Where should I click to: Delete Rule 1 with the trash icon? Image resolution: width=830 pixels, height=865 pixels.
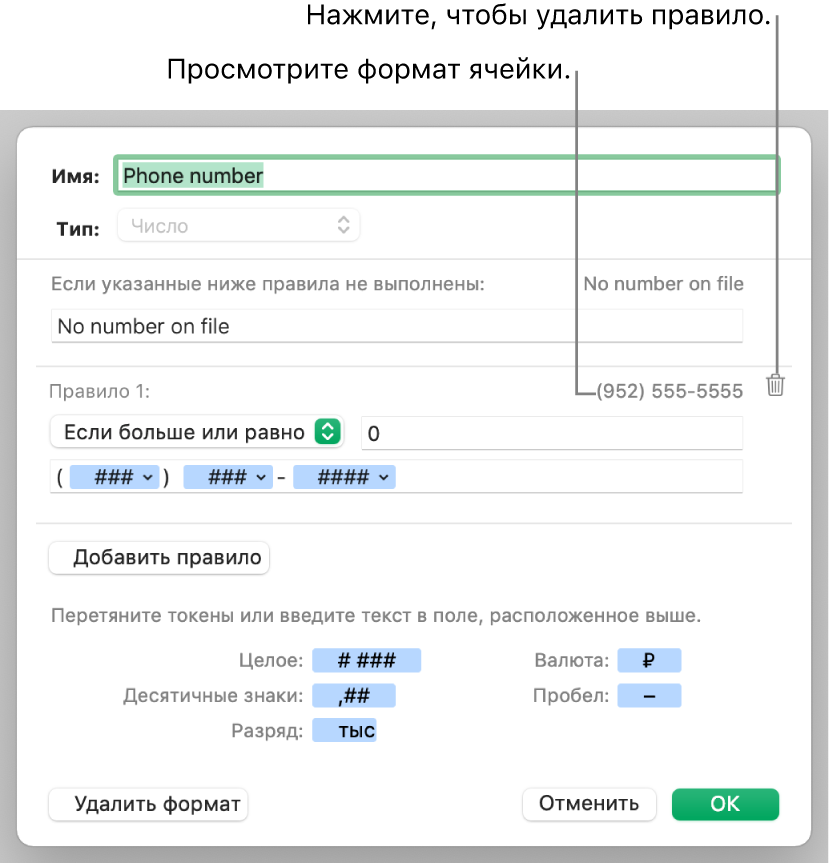coord(775,385)
